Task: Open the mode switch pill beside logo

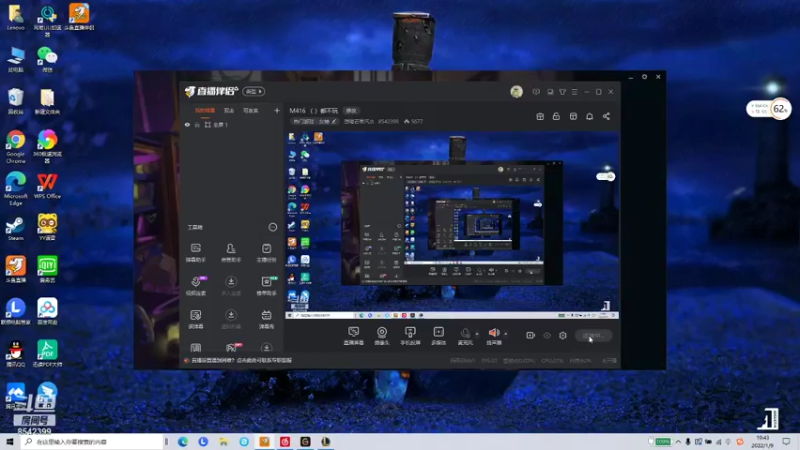Action: [x=254, y=91]
